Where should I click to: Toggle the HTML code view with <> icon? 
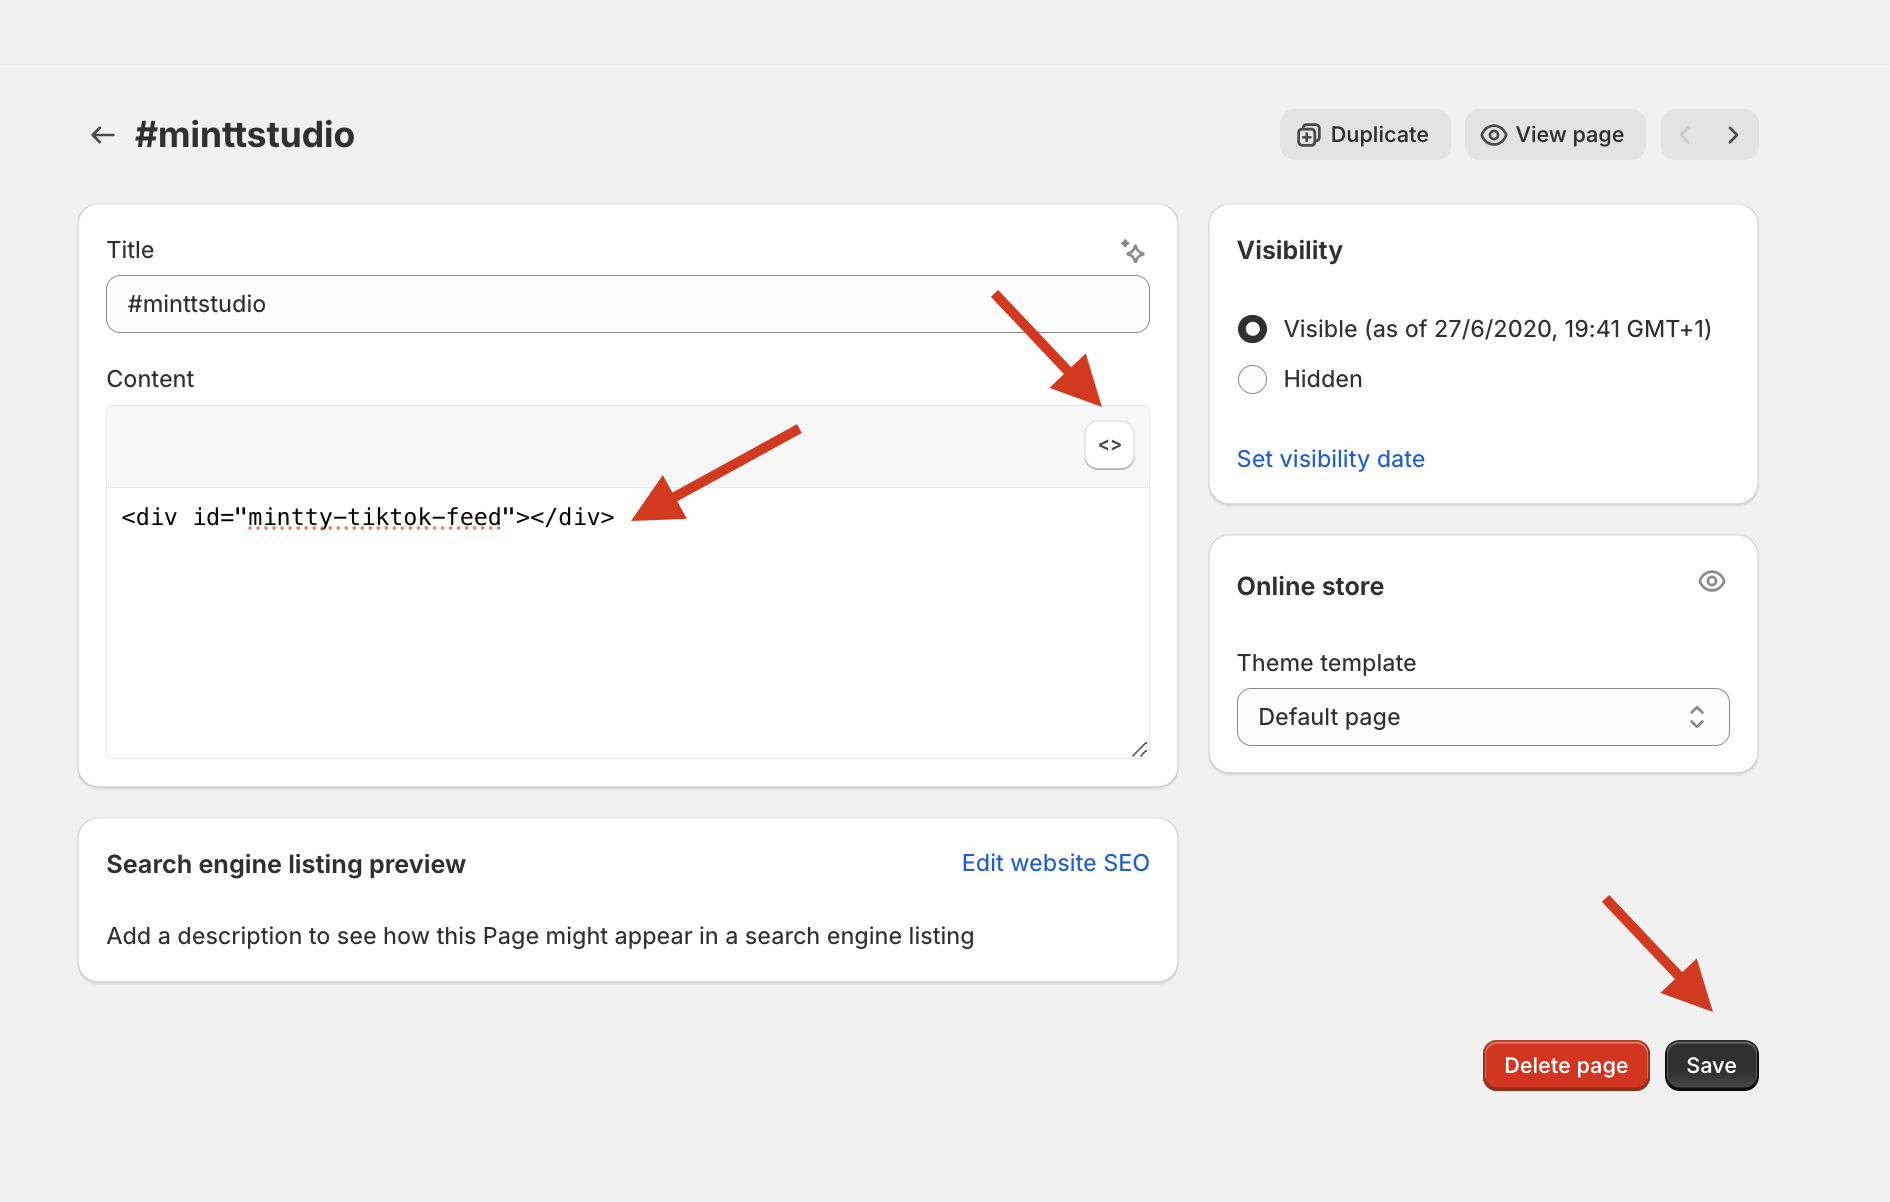1109,445
